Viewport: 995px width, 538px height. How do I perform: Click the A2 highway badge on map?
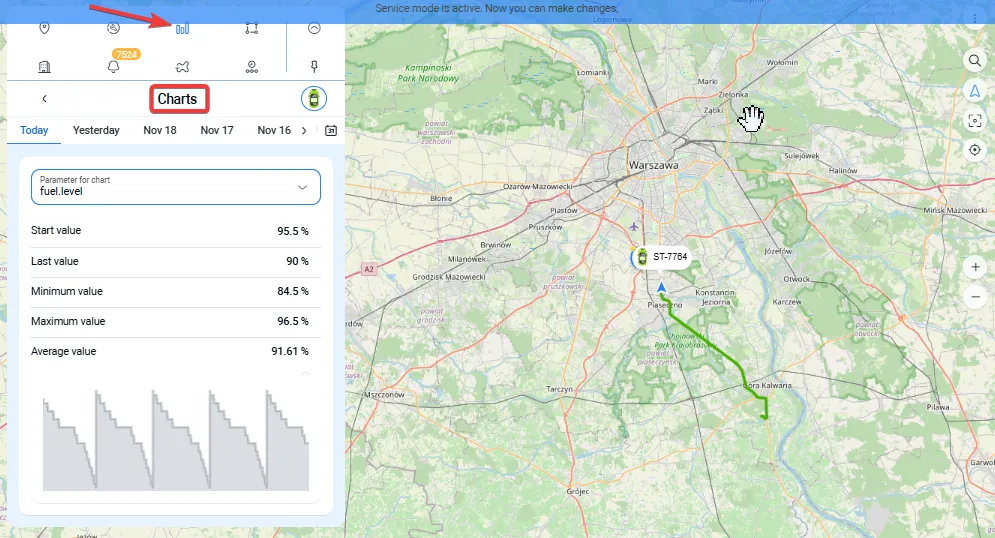coord(369,270)
